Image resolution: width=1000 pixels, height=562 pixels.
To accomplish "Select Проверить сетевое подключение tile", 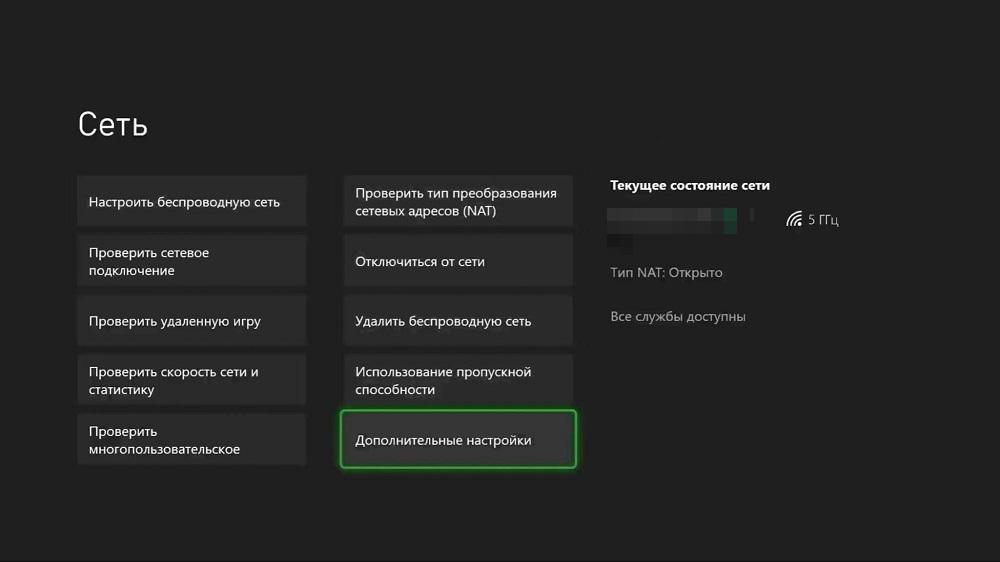I will click(x=191, y=262).
